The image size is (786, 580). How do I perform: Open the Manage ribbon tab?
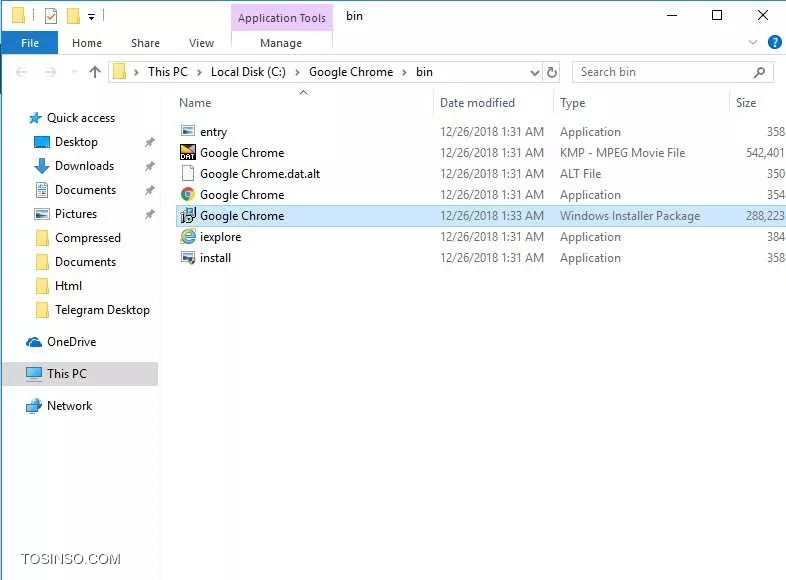[281, 43]
